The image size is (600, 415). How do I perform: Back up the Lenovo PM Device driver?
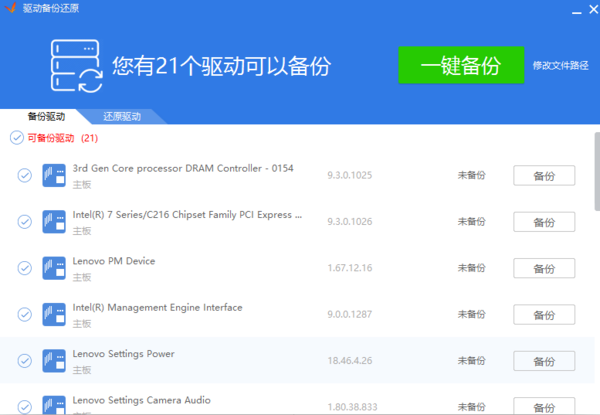[544, 268]
